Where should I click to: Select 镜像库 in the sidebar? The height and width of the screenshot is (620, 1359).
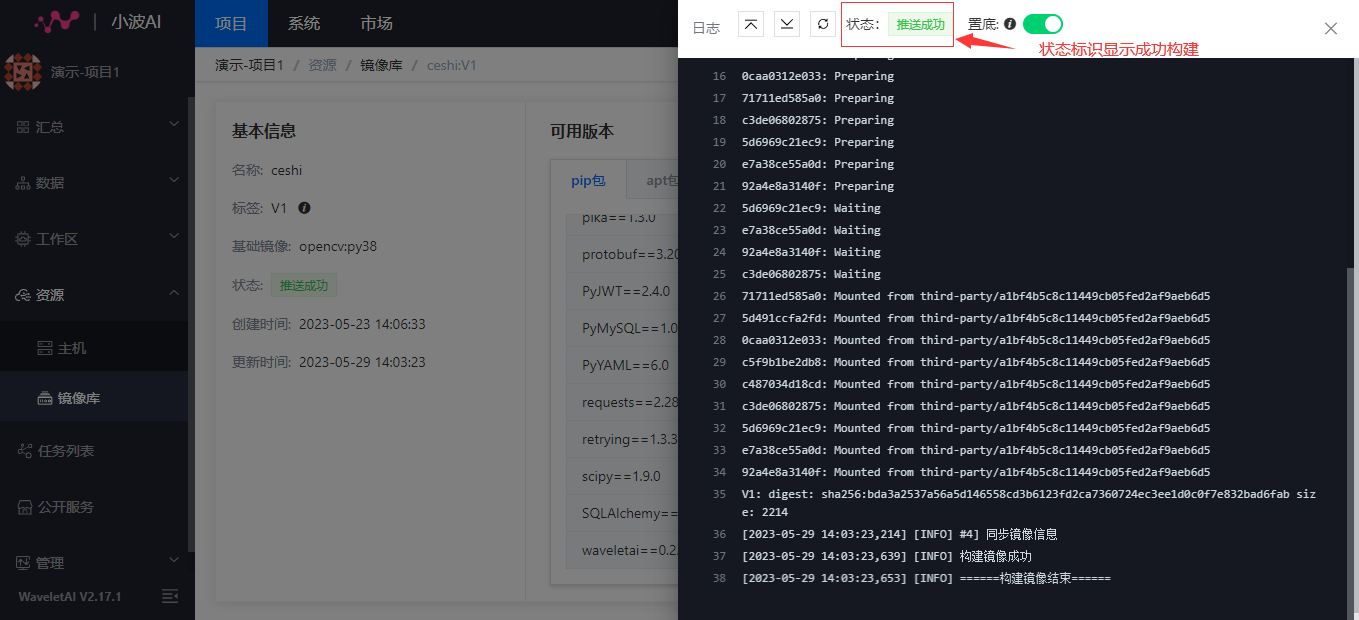point(94,398)
